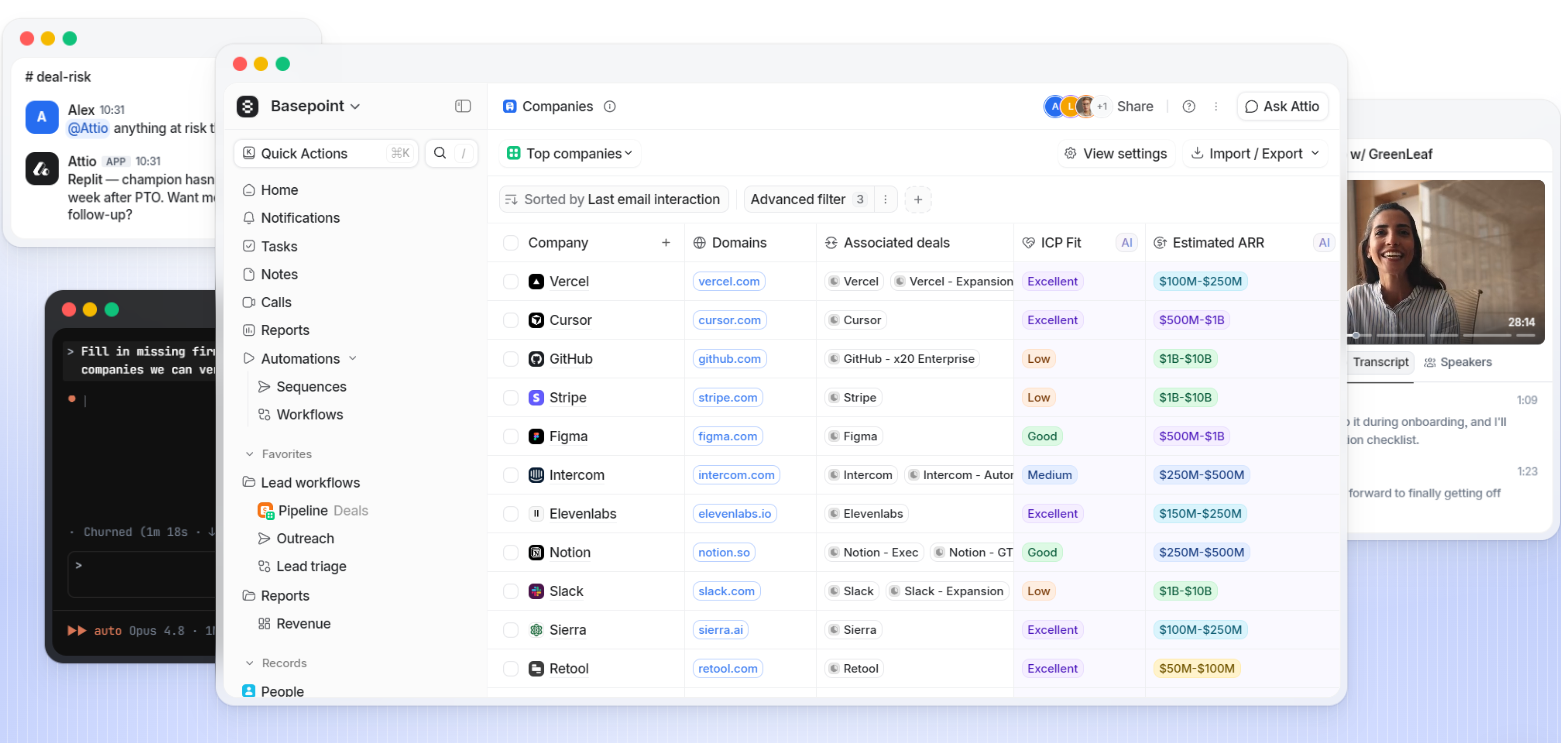Expand the Top companies view dropdown

pyautogui.click(x=570, y=153)
